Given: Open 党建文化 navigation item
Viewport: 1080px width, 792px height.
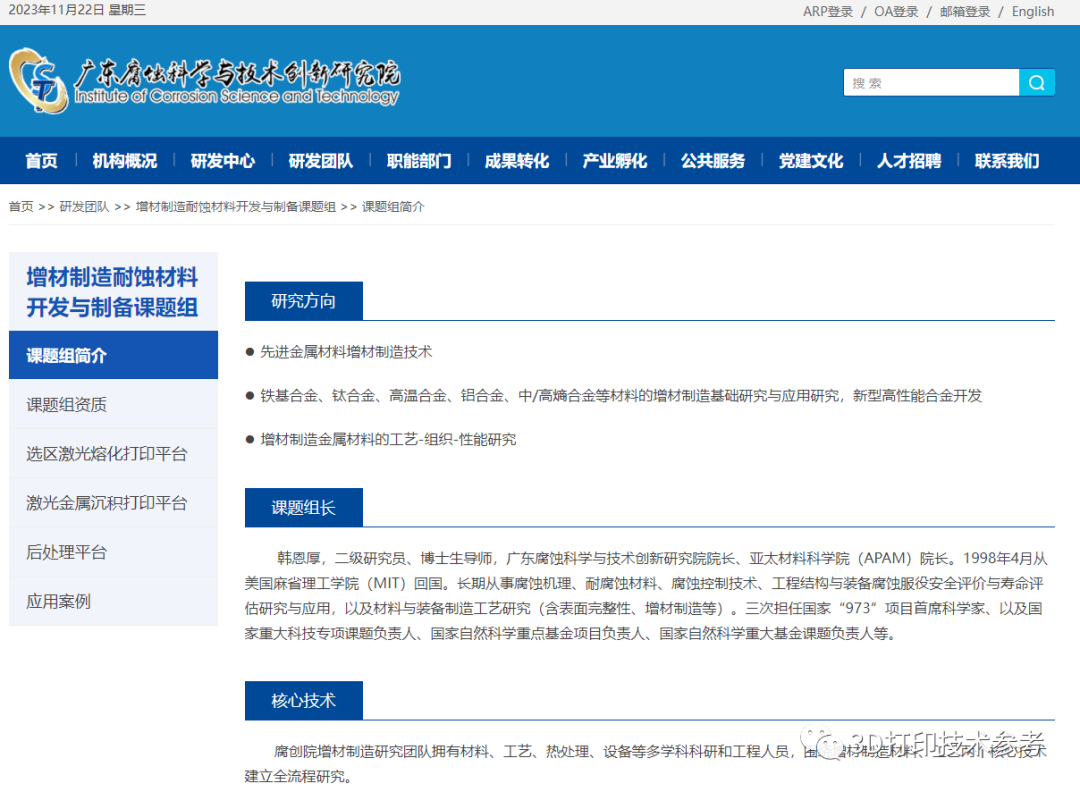Looking at the screenshot, I should pyautogui.click(x=811, y=161).
